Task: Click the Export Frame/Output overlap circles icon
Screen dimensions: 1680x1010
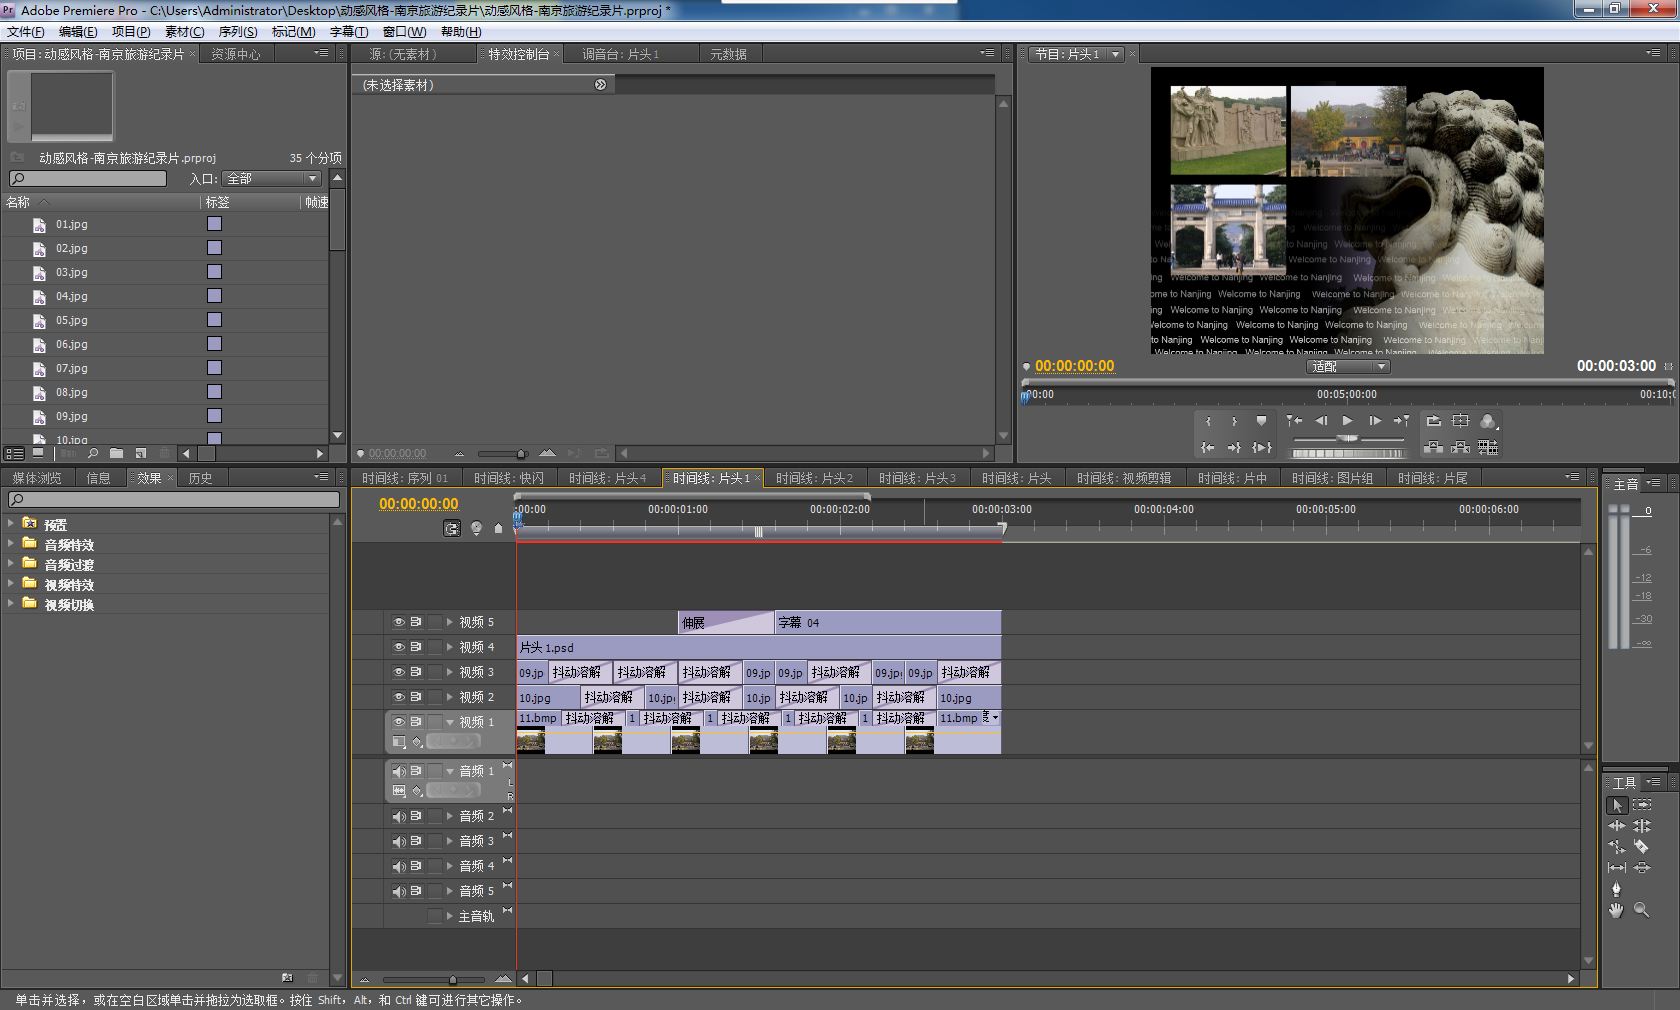Action: (1487, 421)
